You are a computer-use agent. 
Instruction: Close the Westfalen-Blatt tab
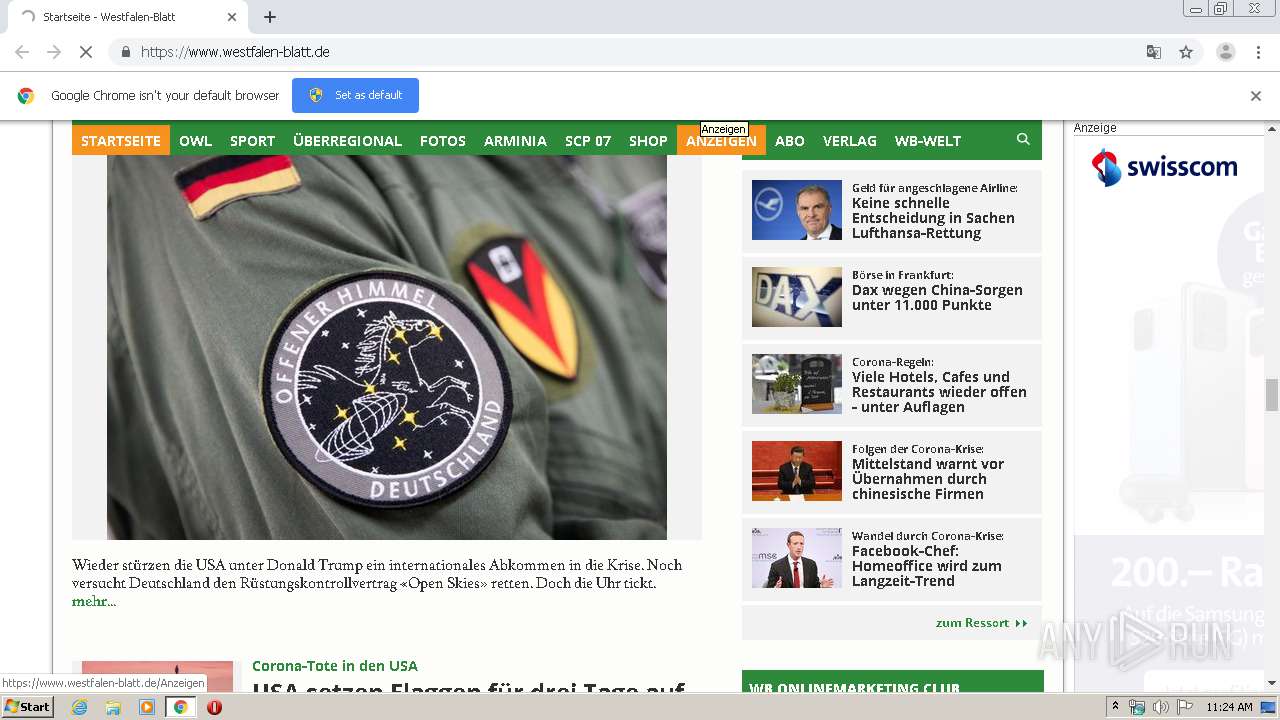(232, 17)
